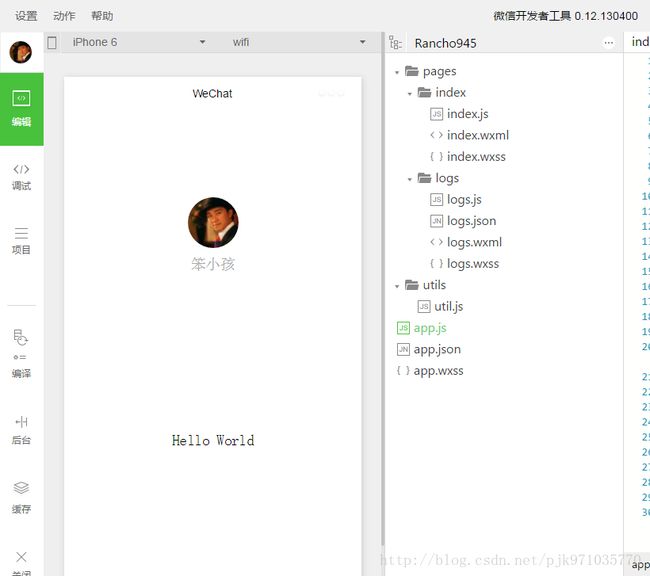Click the JS icon beside index.js
The width and height of the screenshot is (650, 576).
437,114
